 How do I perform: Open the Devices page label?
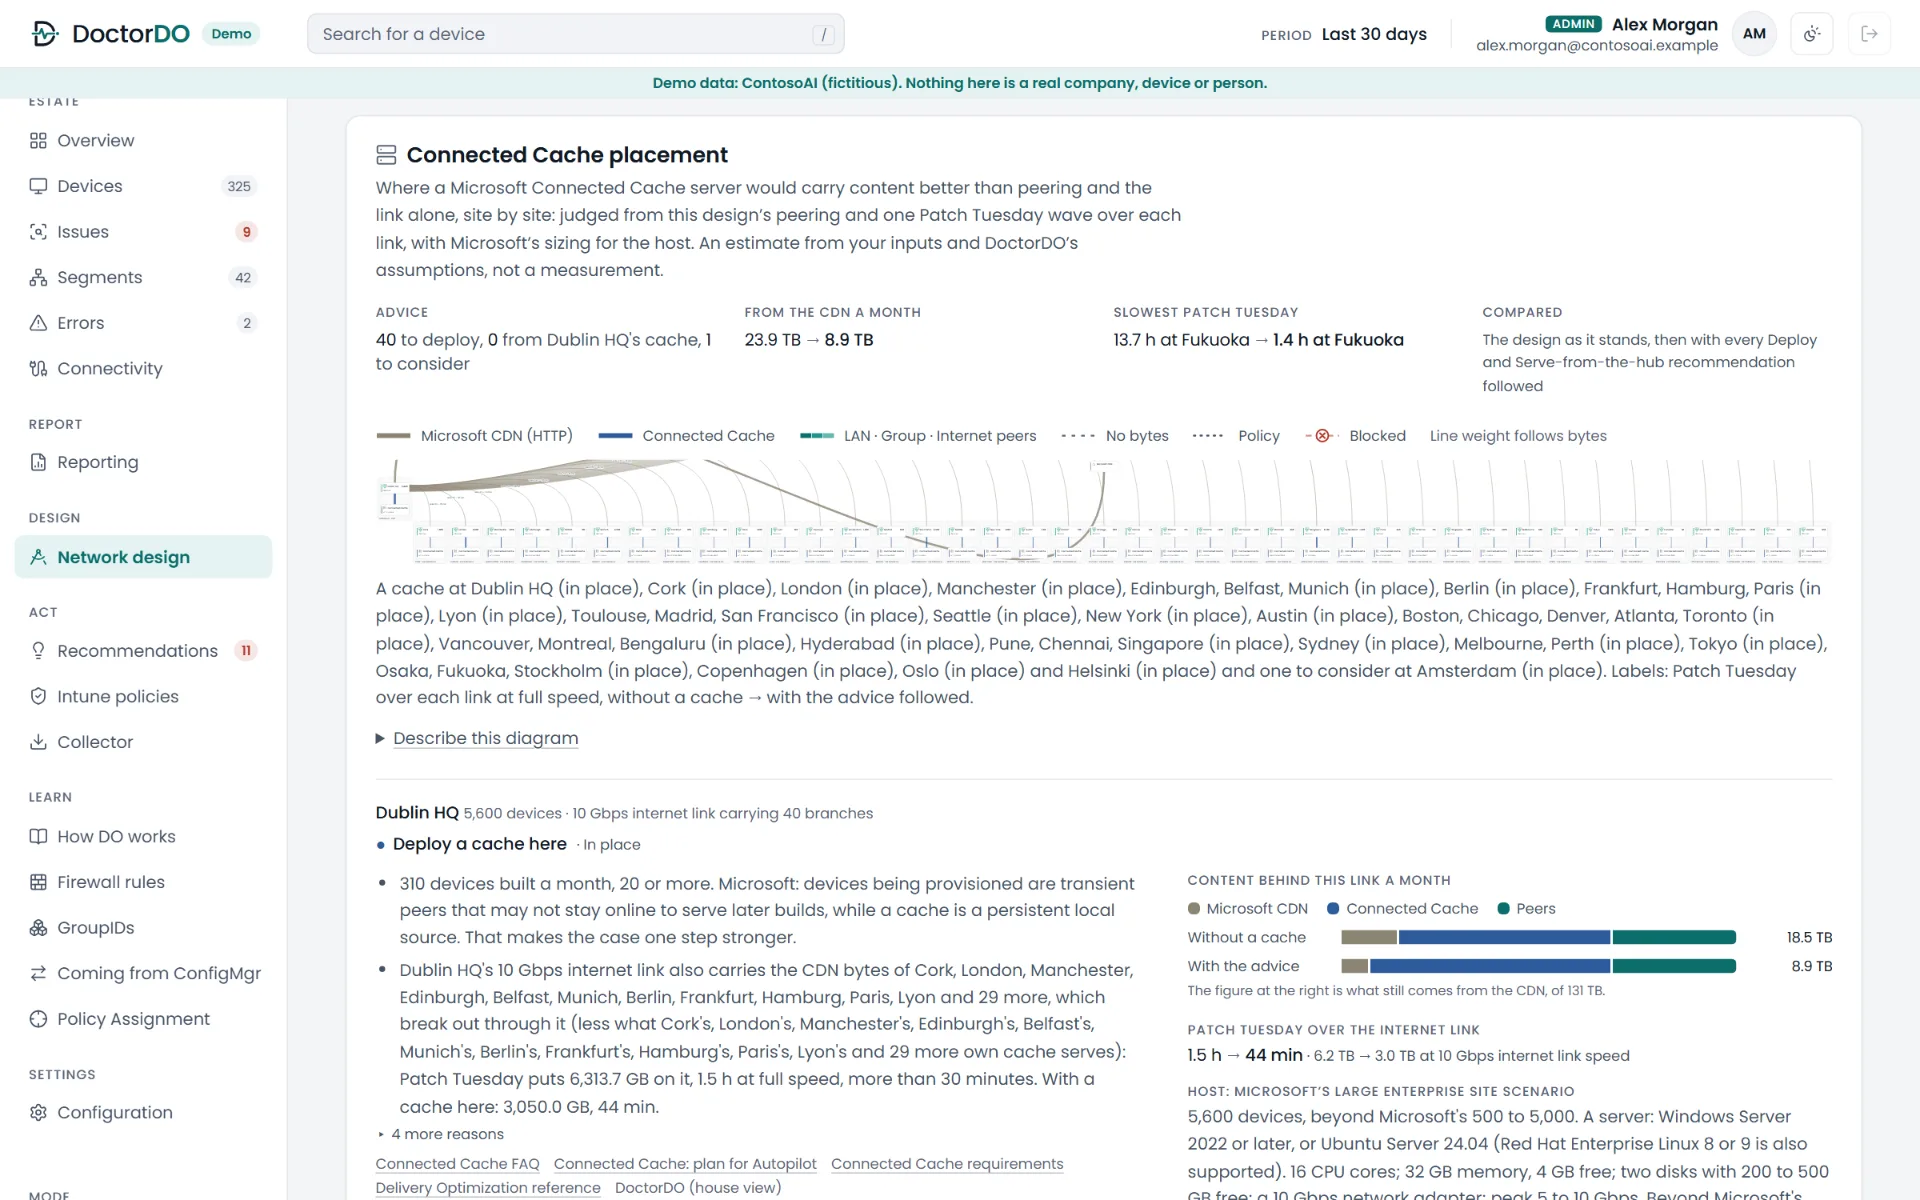(90, 186)
